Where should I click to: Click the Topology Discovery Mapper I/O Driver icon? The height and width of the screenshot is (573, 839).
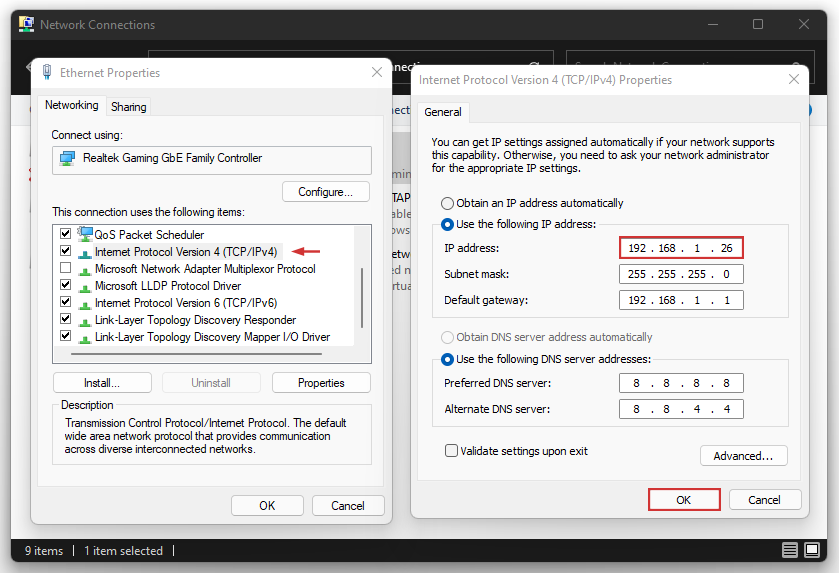(x=85, y=338)
